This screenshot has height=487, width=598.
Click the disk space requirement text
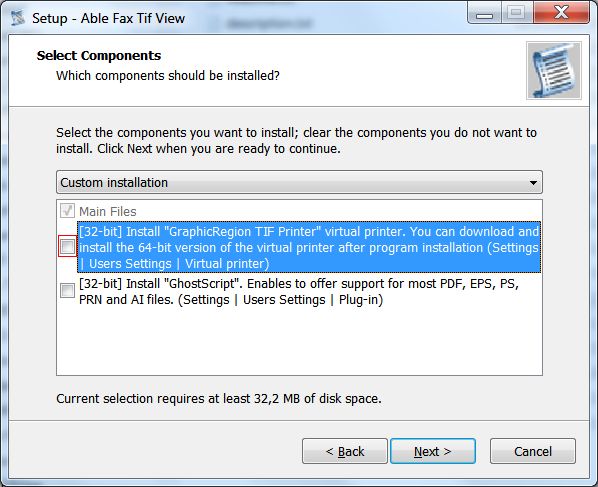(219, 399)
